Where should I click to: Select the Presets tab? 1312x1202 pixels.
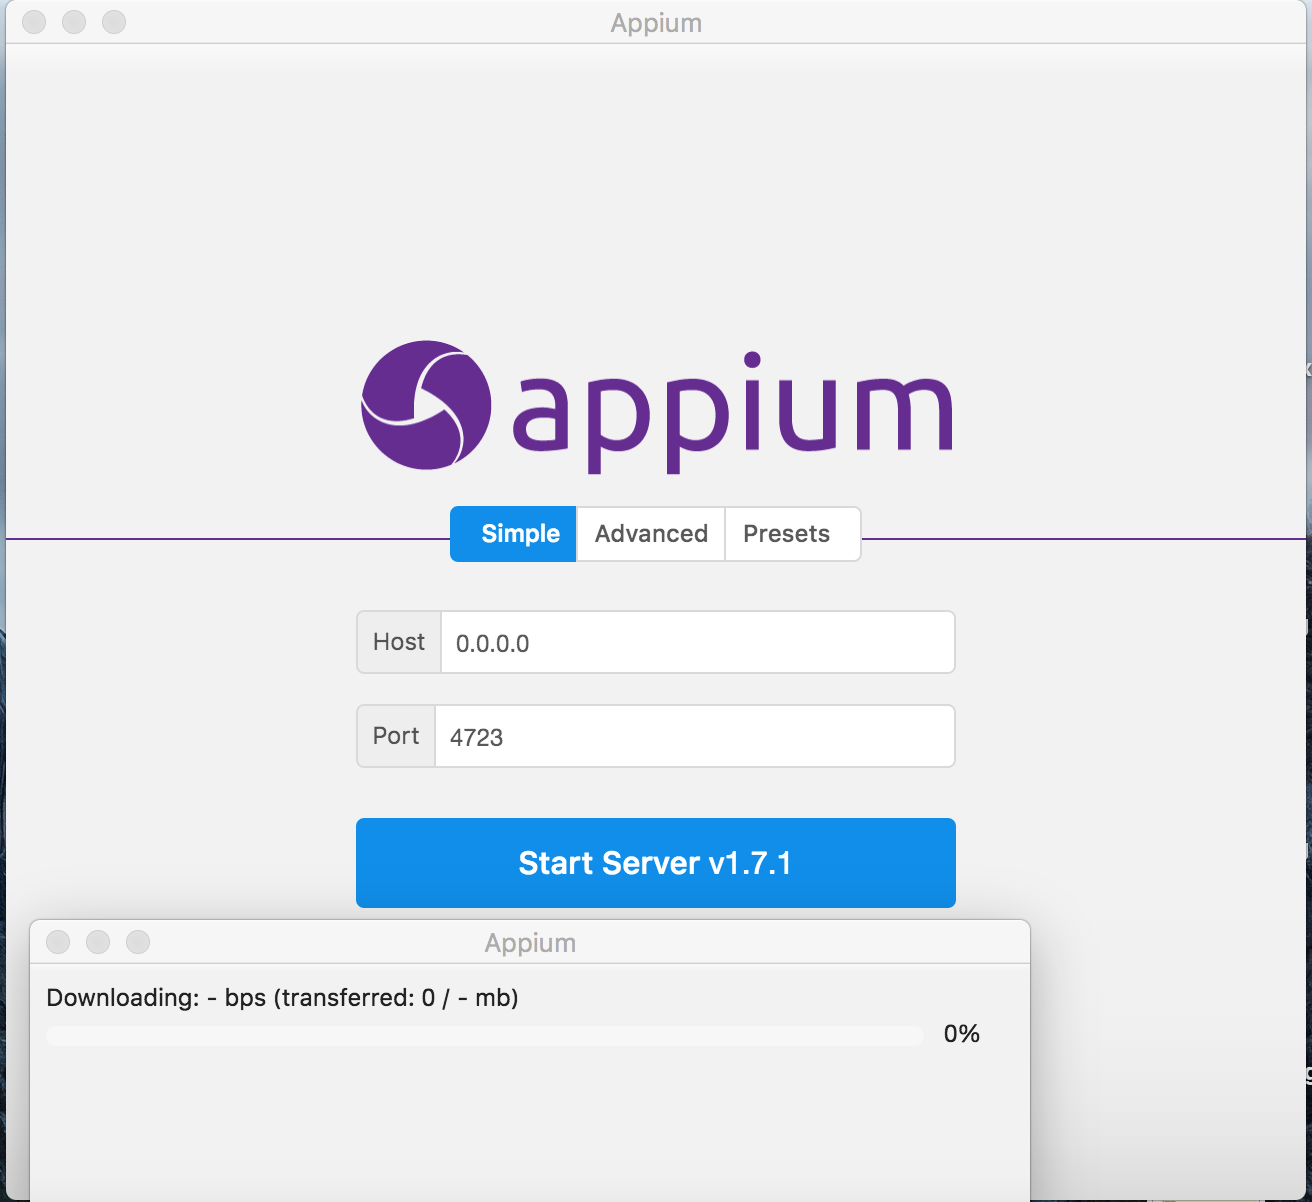coord(792,534)
